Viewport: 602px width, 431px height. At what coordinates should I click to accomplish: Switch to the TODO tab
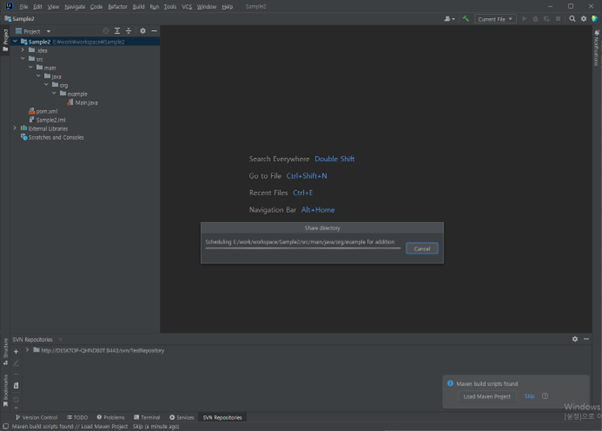point(77,417)
